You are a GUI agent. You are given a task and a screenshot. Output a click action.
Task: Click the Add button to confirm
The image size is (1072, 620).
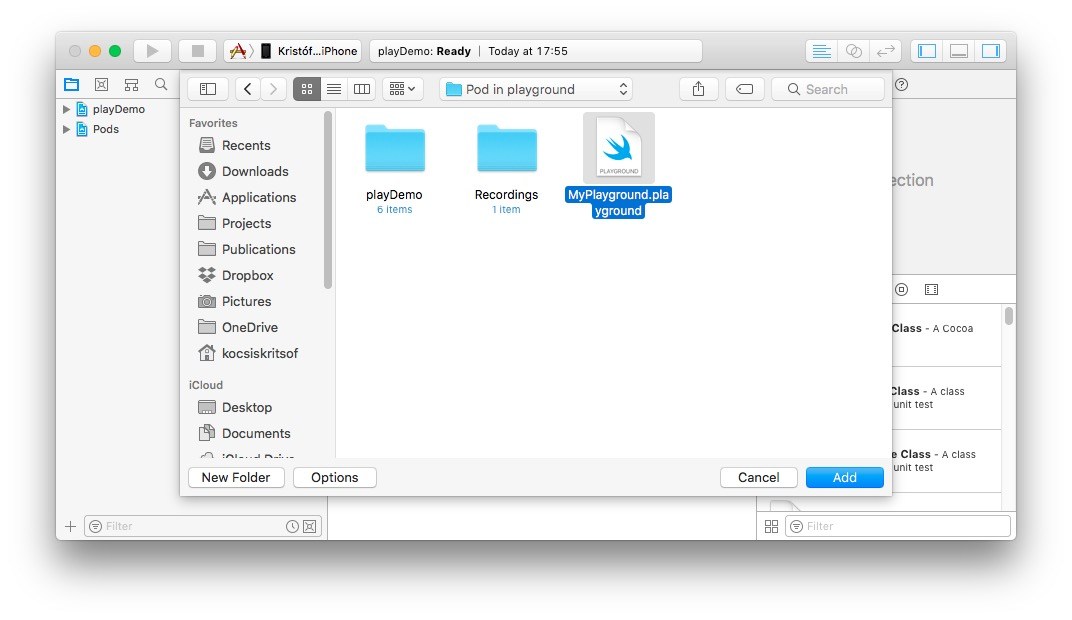[x=844, y=477]
